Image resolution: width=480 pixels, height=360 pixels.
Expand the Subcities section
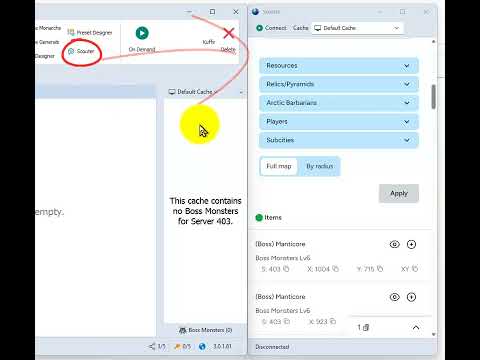pos(338,140)
